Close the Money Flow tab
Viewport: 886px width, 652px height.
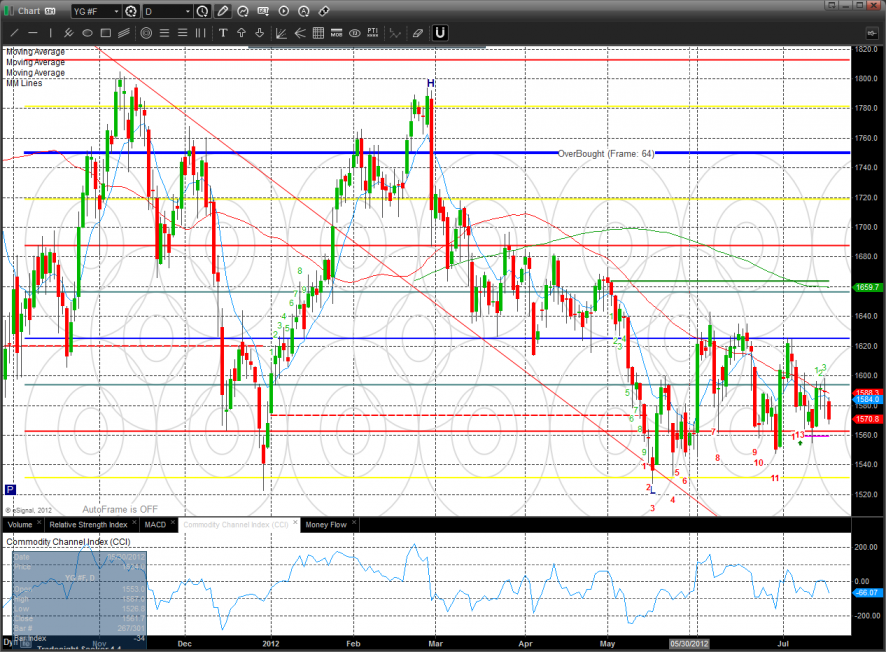click(354, 523)
